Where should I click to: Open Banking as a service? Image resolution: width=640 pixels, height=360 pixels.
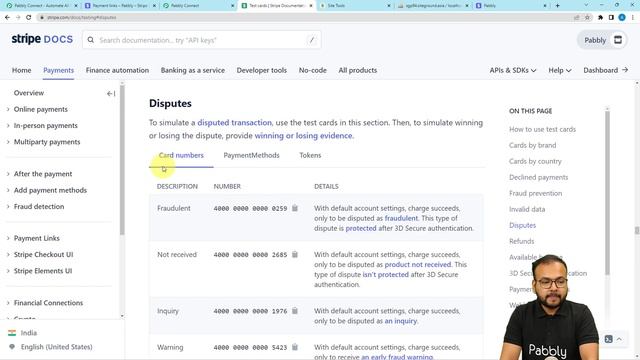(x=193, y=70)
